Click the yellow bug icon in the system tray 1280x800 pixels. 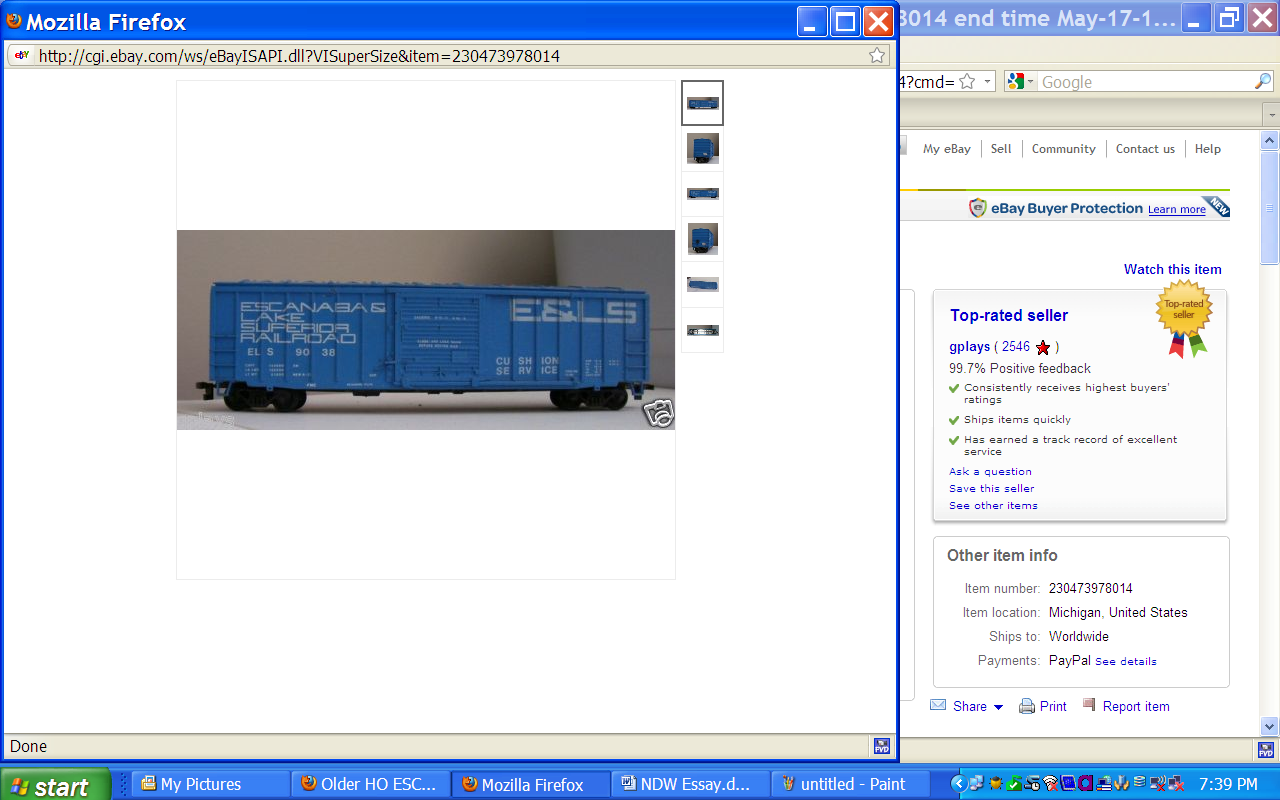tap(996, 784)
